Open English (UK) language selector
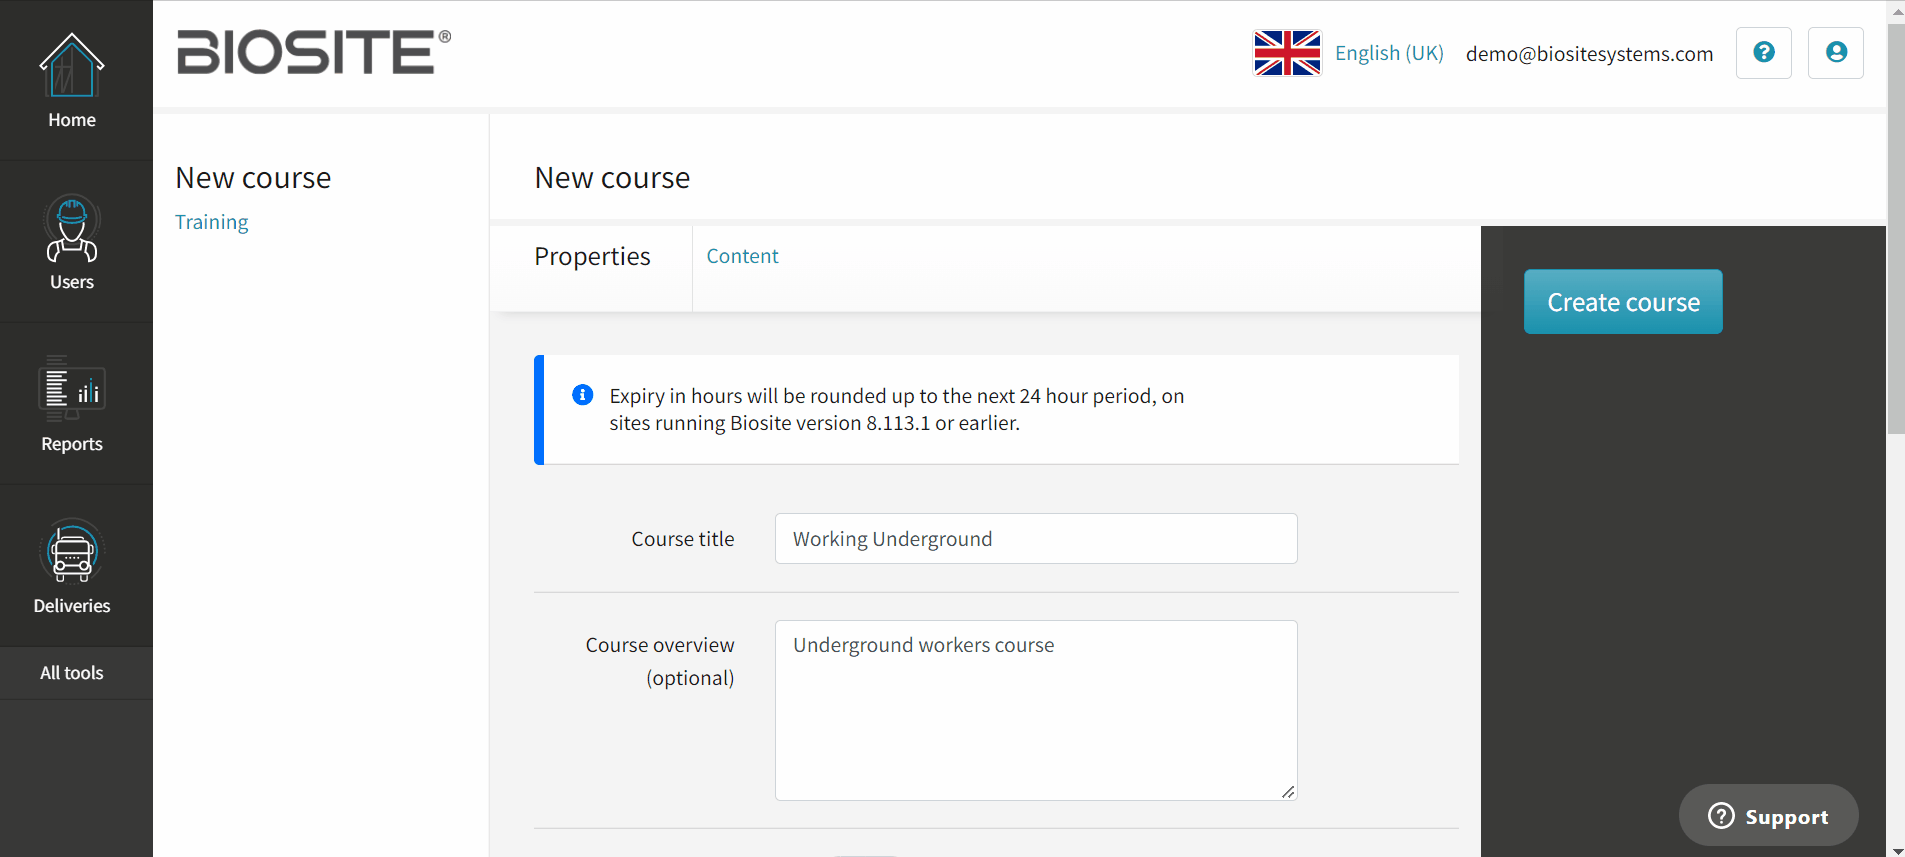The width and height of the screenshot is (1905, 857). tap(1389, 53)
